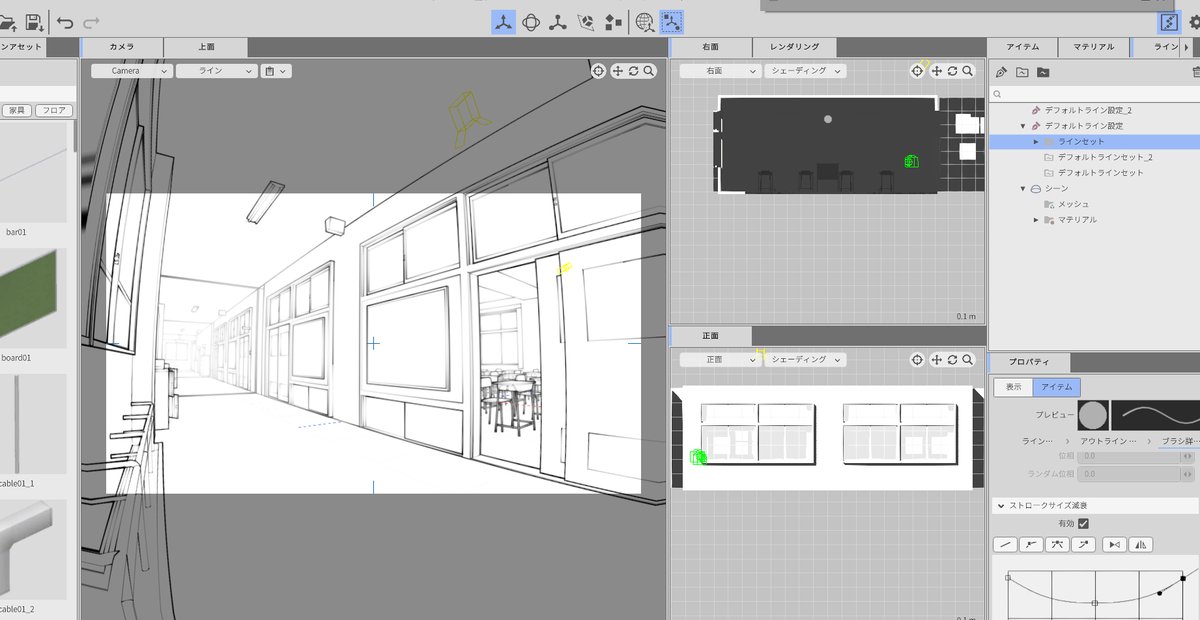The height and width of the screenshot is (620, 1200).
Task: Open the マテリアル tab at the top right
Action: (x=1093, y=47)
